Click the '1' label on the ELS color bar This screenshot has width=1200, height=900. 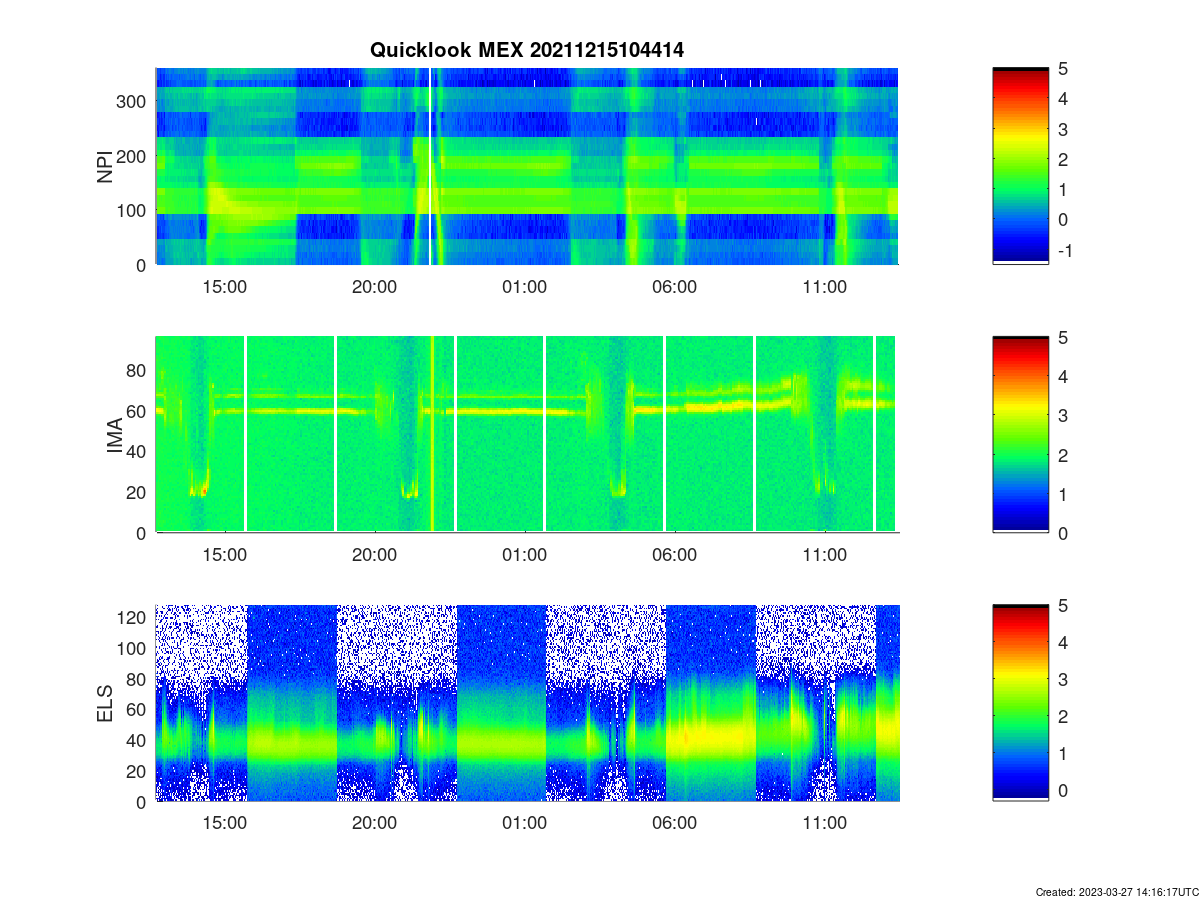(1062, 753)
